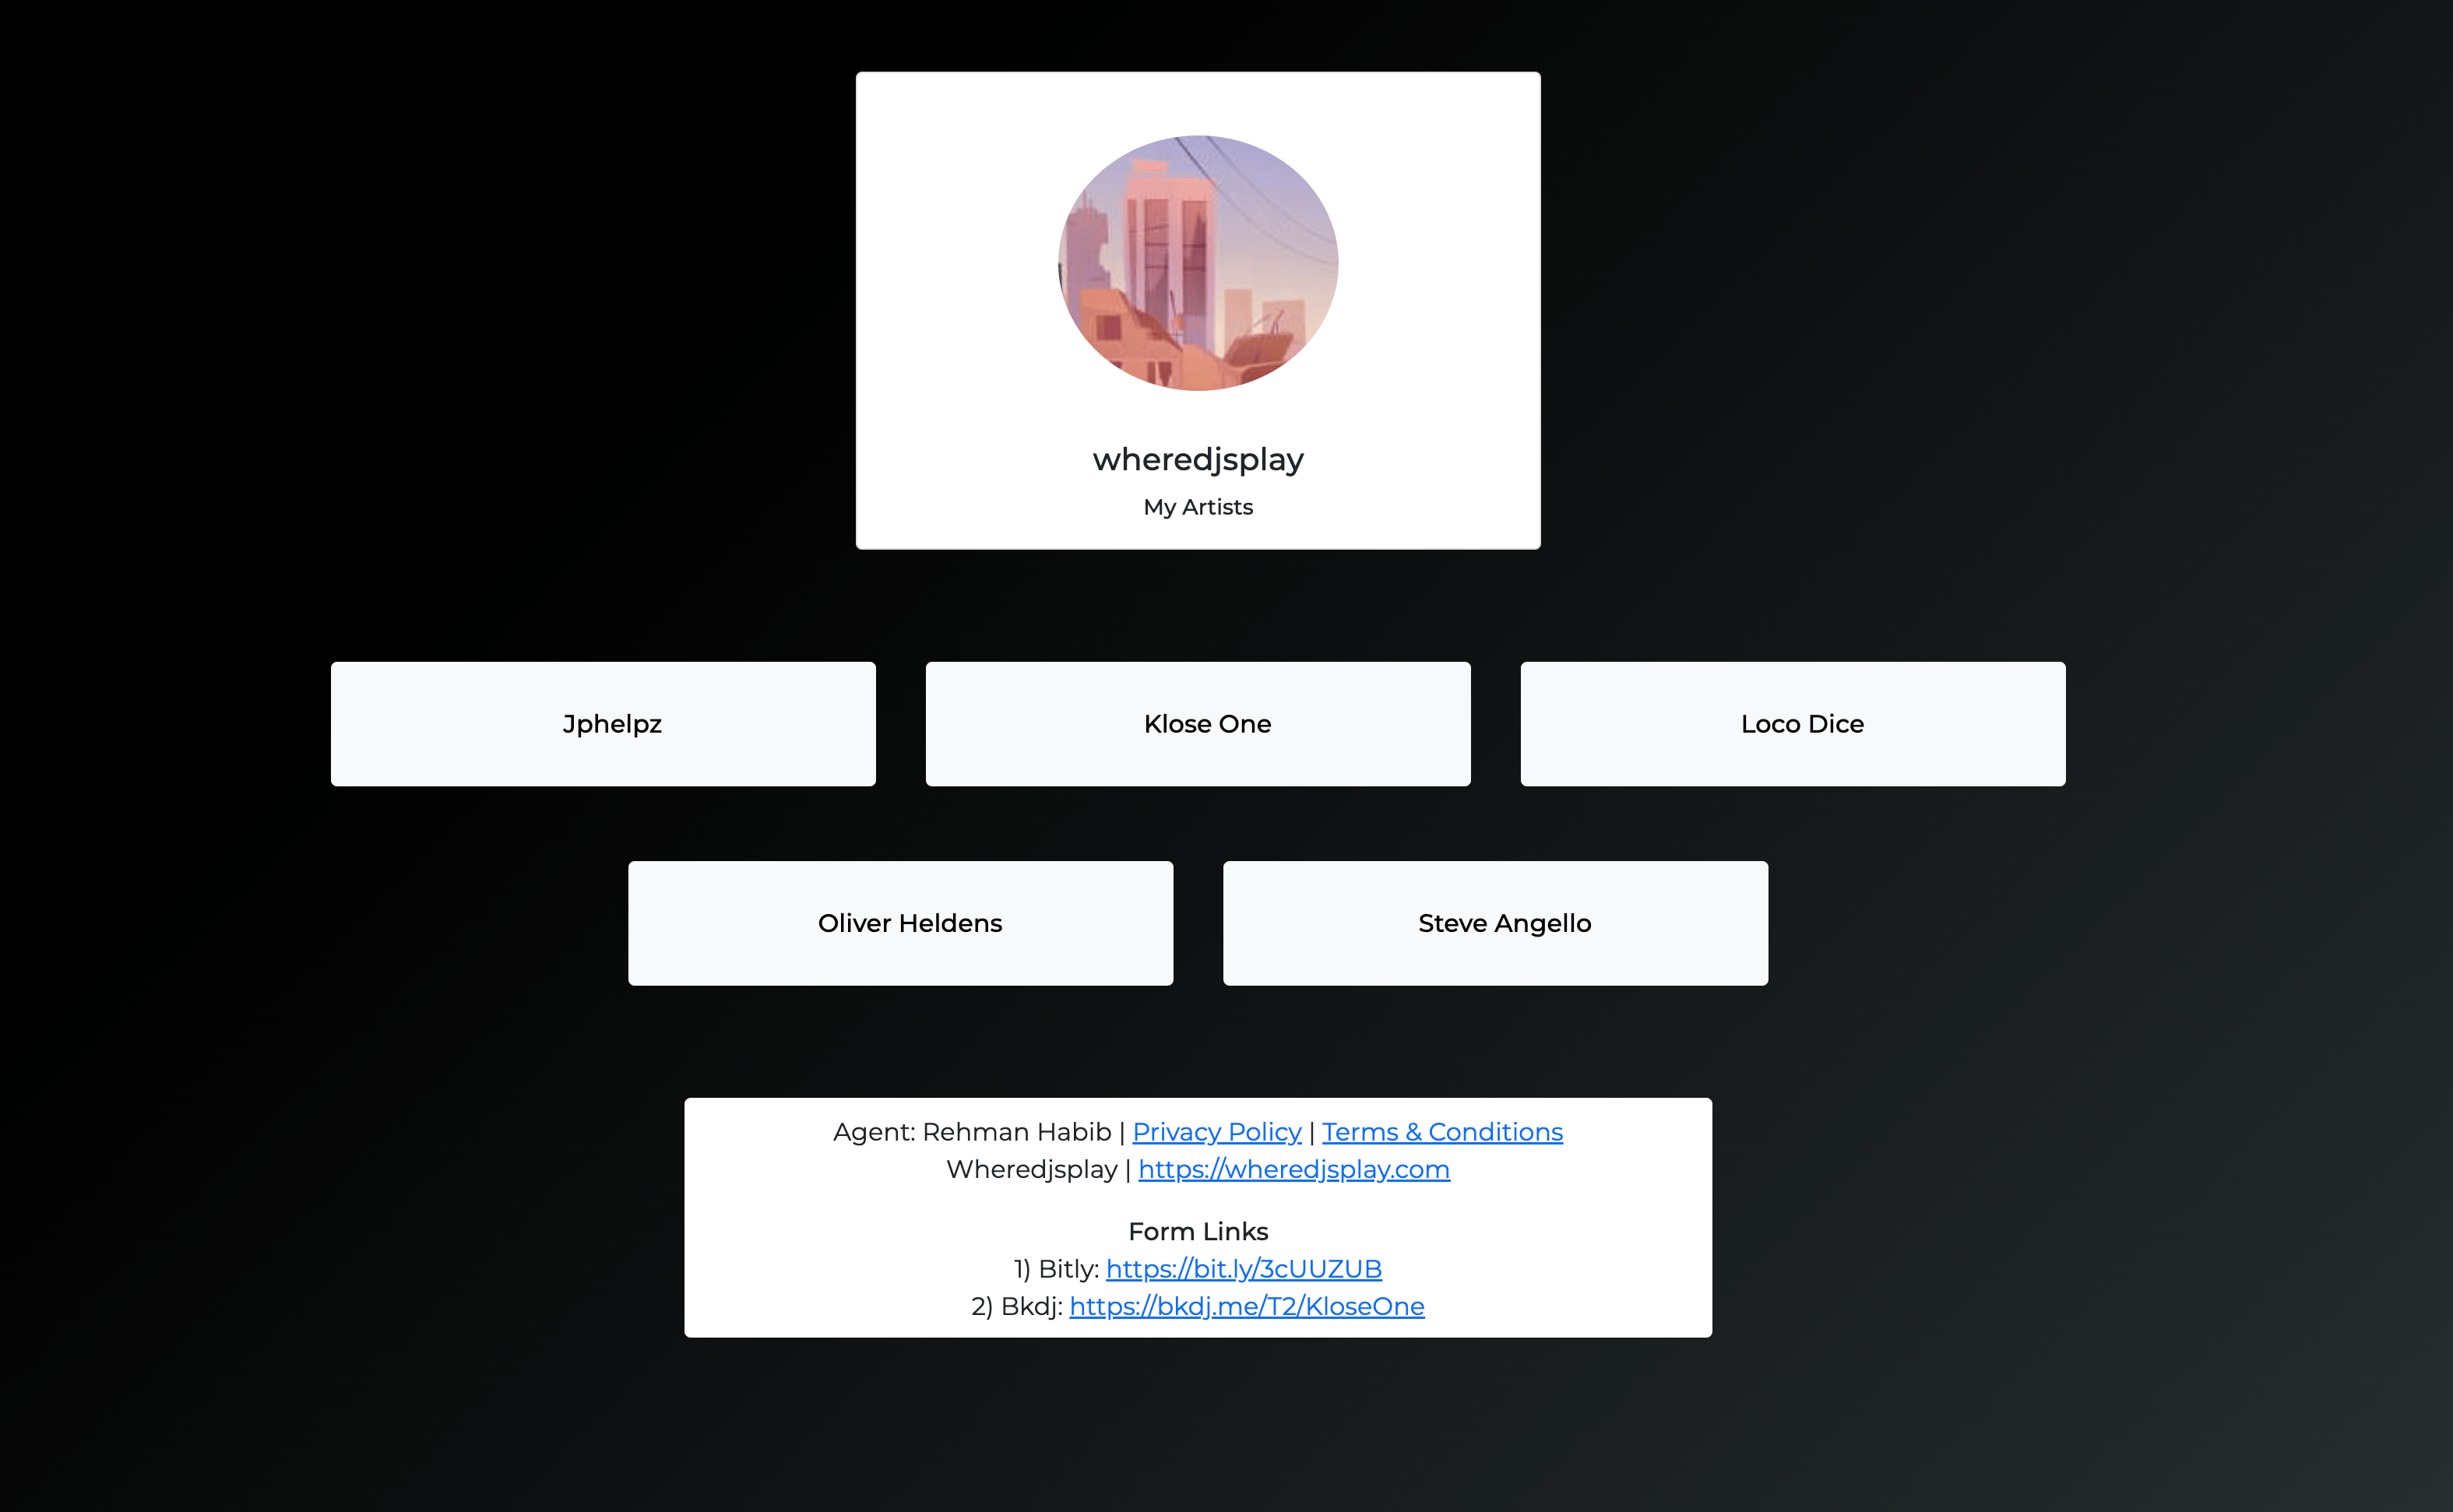Open the Klose One artist button
The height and width of the screenshot is (1512, 2453).
(x=1198, y=723)
